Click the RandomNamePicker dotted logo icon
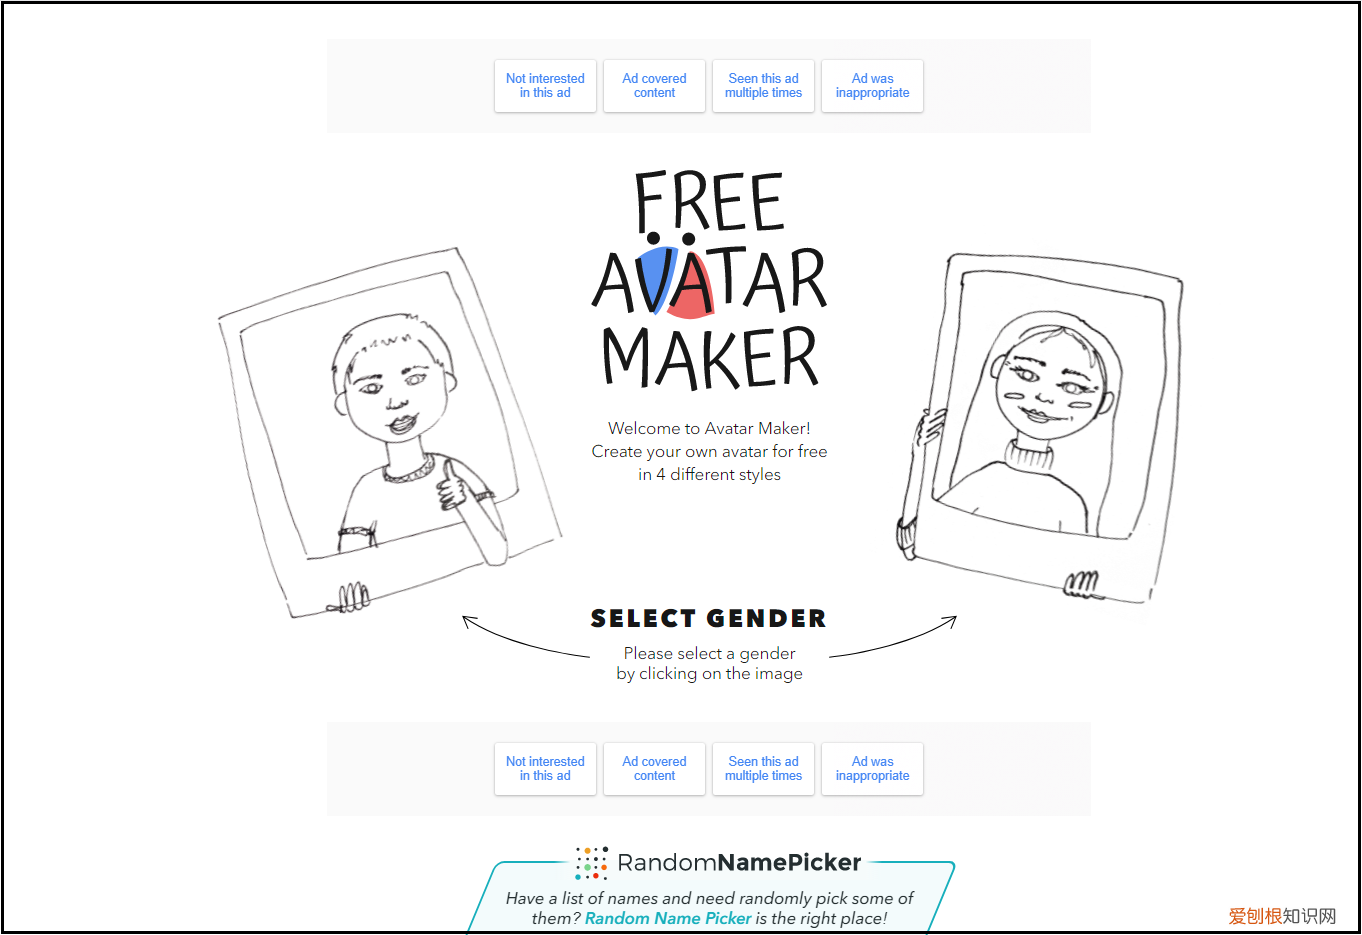 click(x=592, y=863)
